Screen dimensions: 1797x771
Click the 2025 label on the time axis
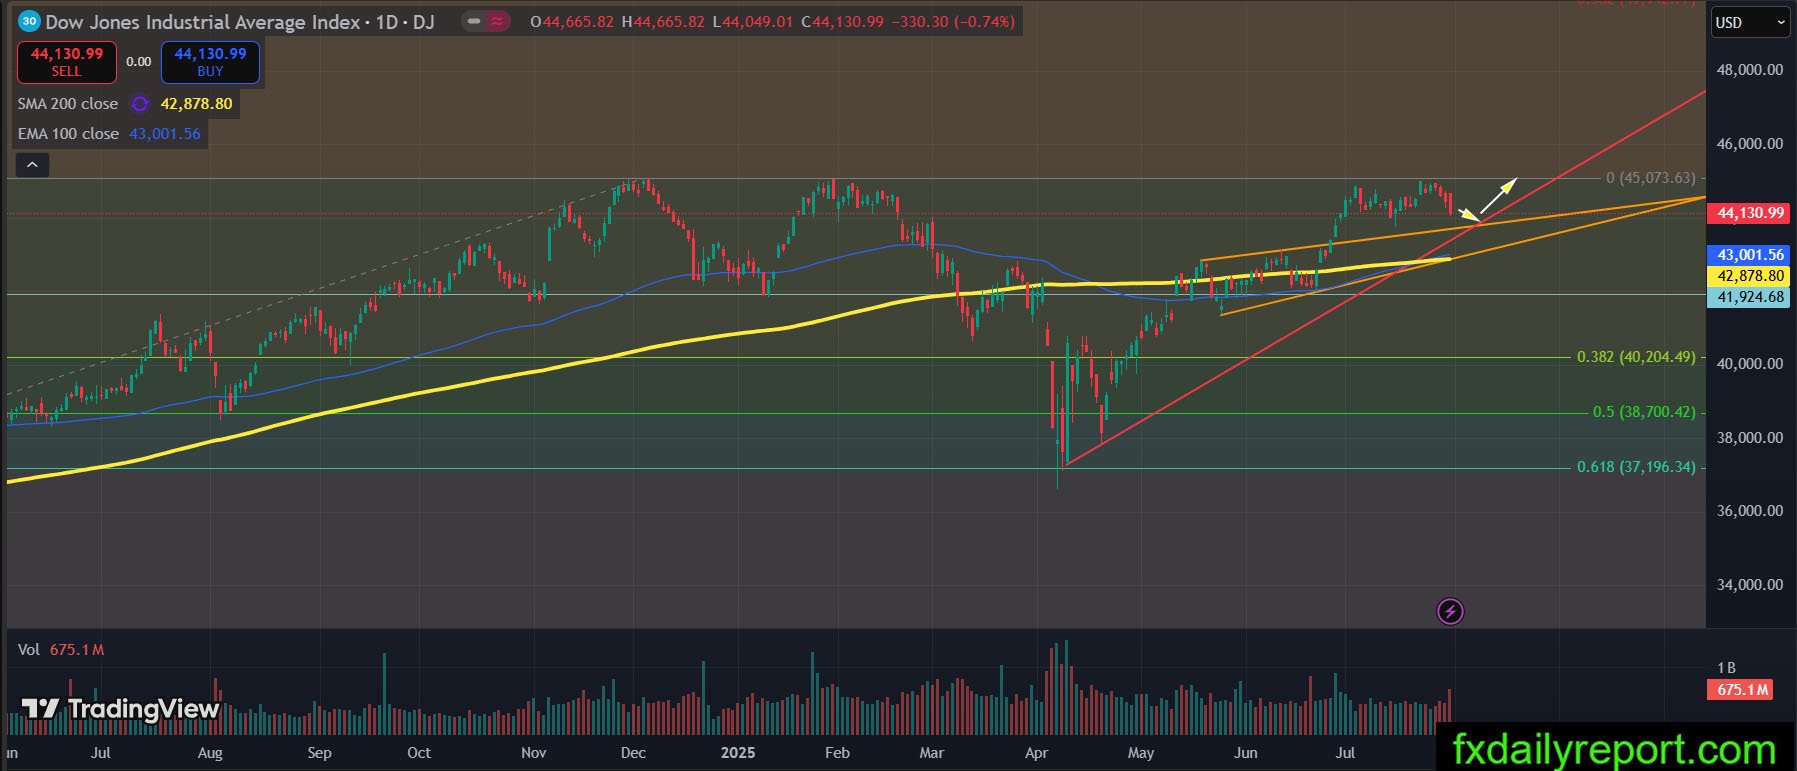point(738,753)
